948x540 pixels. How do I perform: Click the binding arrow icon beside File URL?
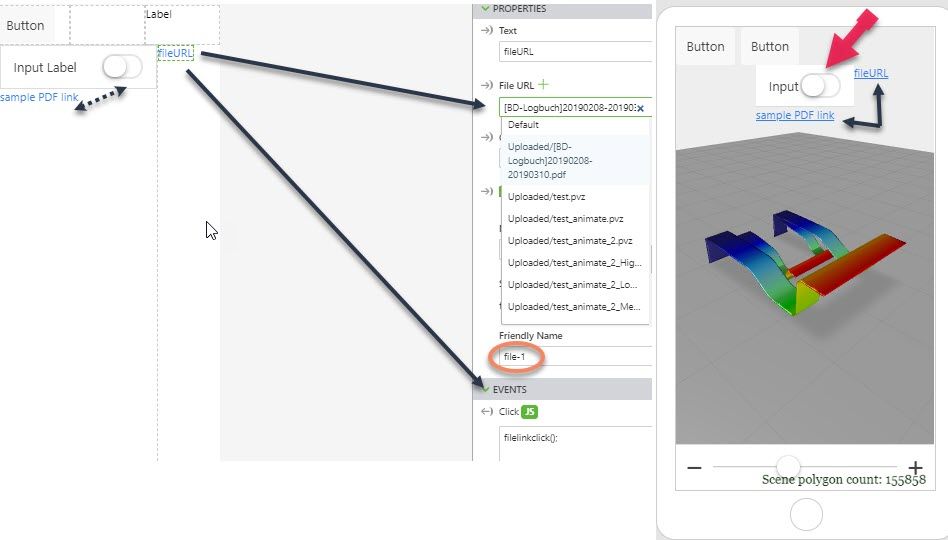pyautogui.click(x=487, y=85)
